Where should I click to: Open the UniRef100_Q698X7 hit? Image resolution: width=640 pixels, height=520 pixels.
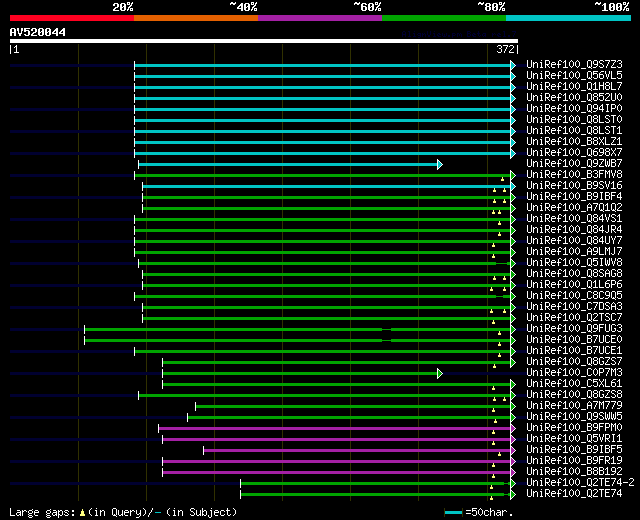coord(574,153)
